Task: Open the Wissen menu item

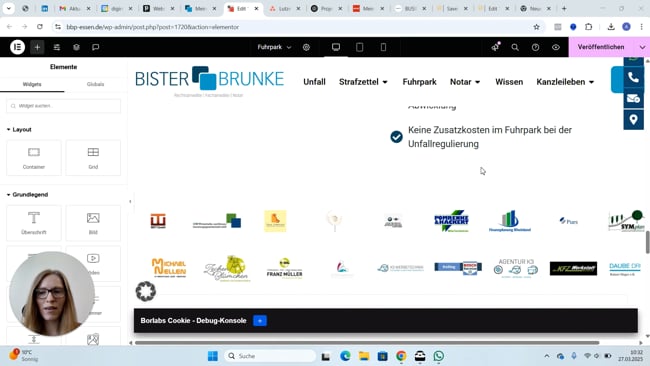Action: (509, 82)
